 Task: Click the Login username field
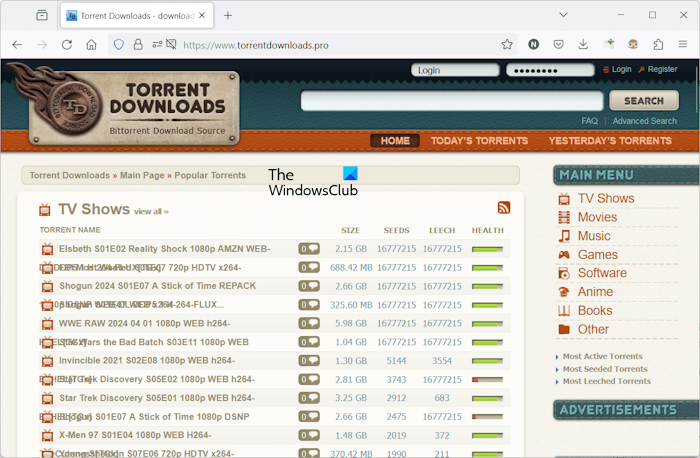click(455, 70)
